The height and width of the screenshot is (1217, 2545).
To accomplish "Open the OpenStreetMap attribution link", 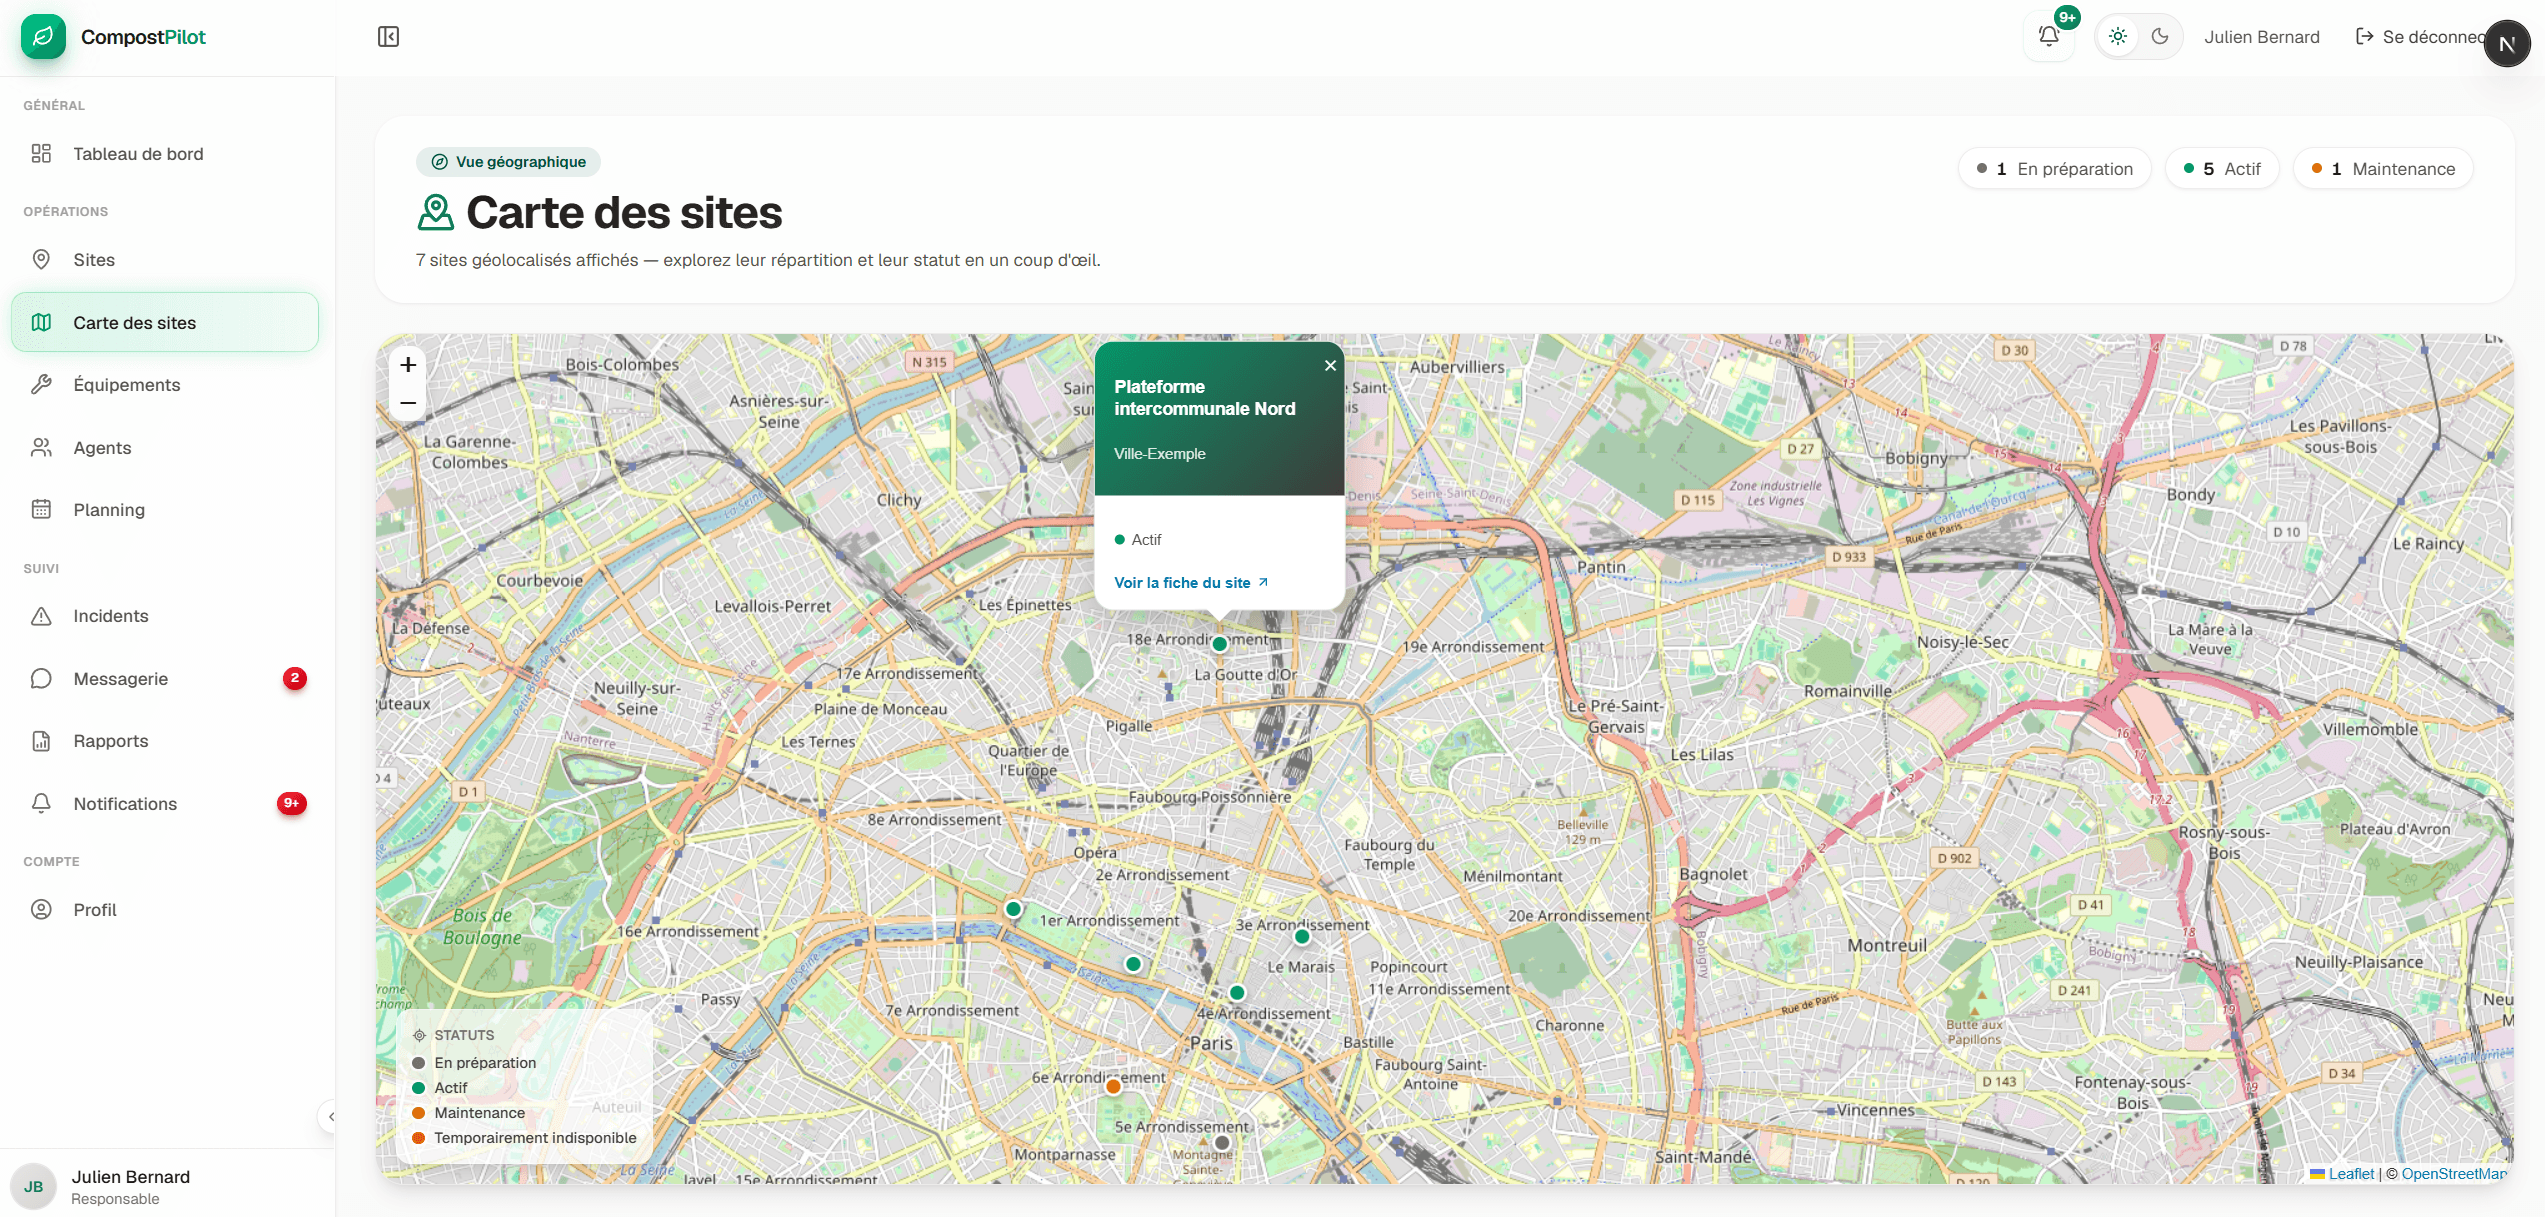I will (x=2455, y=1174).
